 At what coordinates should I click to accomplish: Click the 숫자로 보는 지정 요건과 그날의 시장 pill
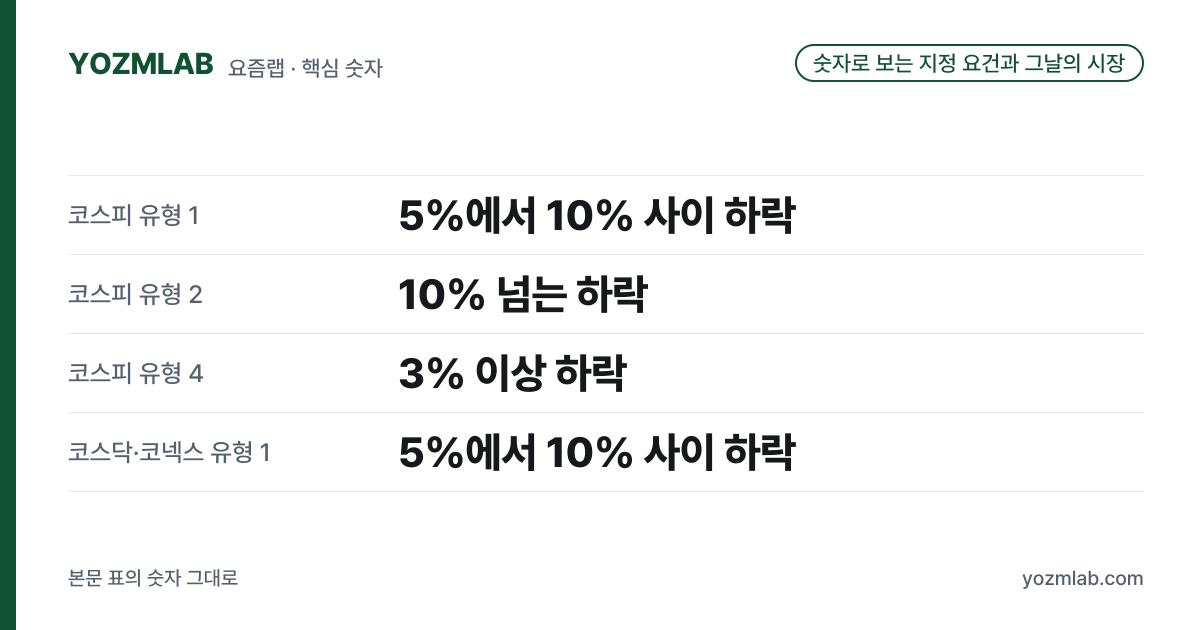coord(969,63)
